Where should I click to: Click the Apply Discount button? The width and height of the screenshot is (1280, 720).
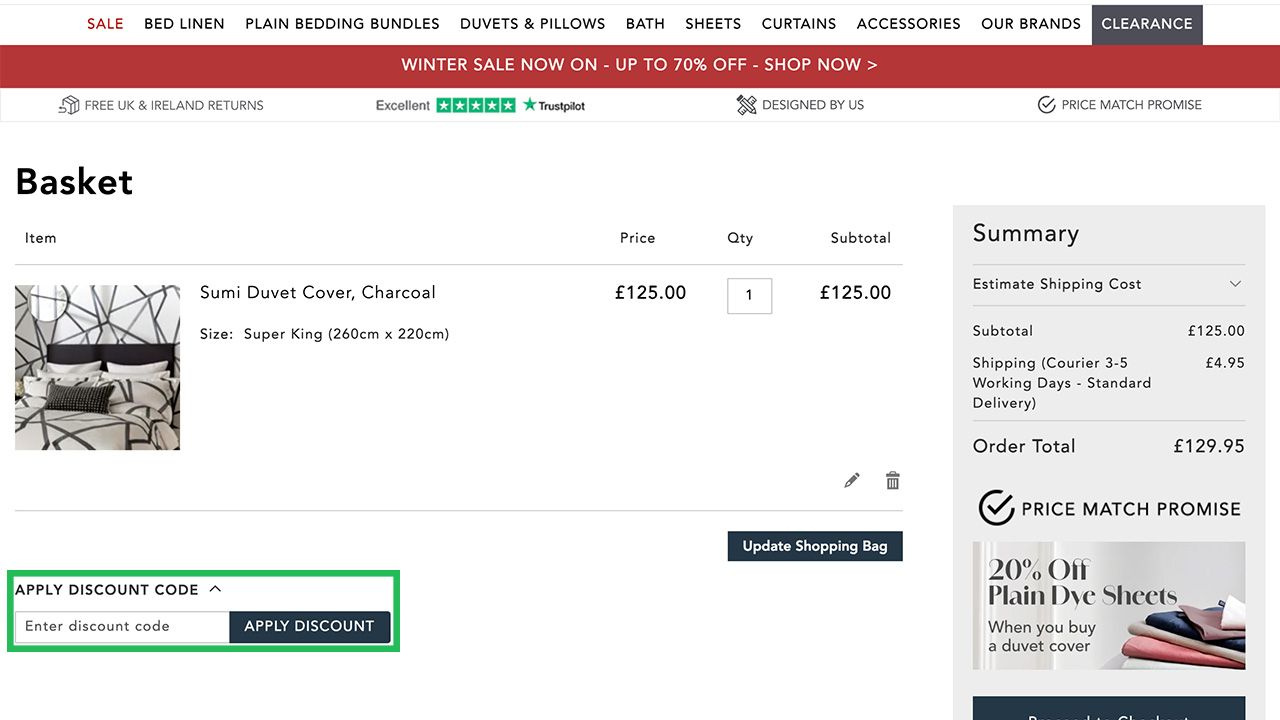pyautogui.click(x=309, y=626)
